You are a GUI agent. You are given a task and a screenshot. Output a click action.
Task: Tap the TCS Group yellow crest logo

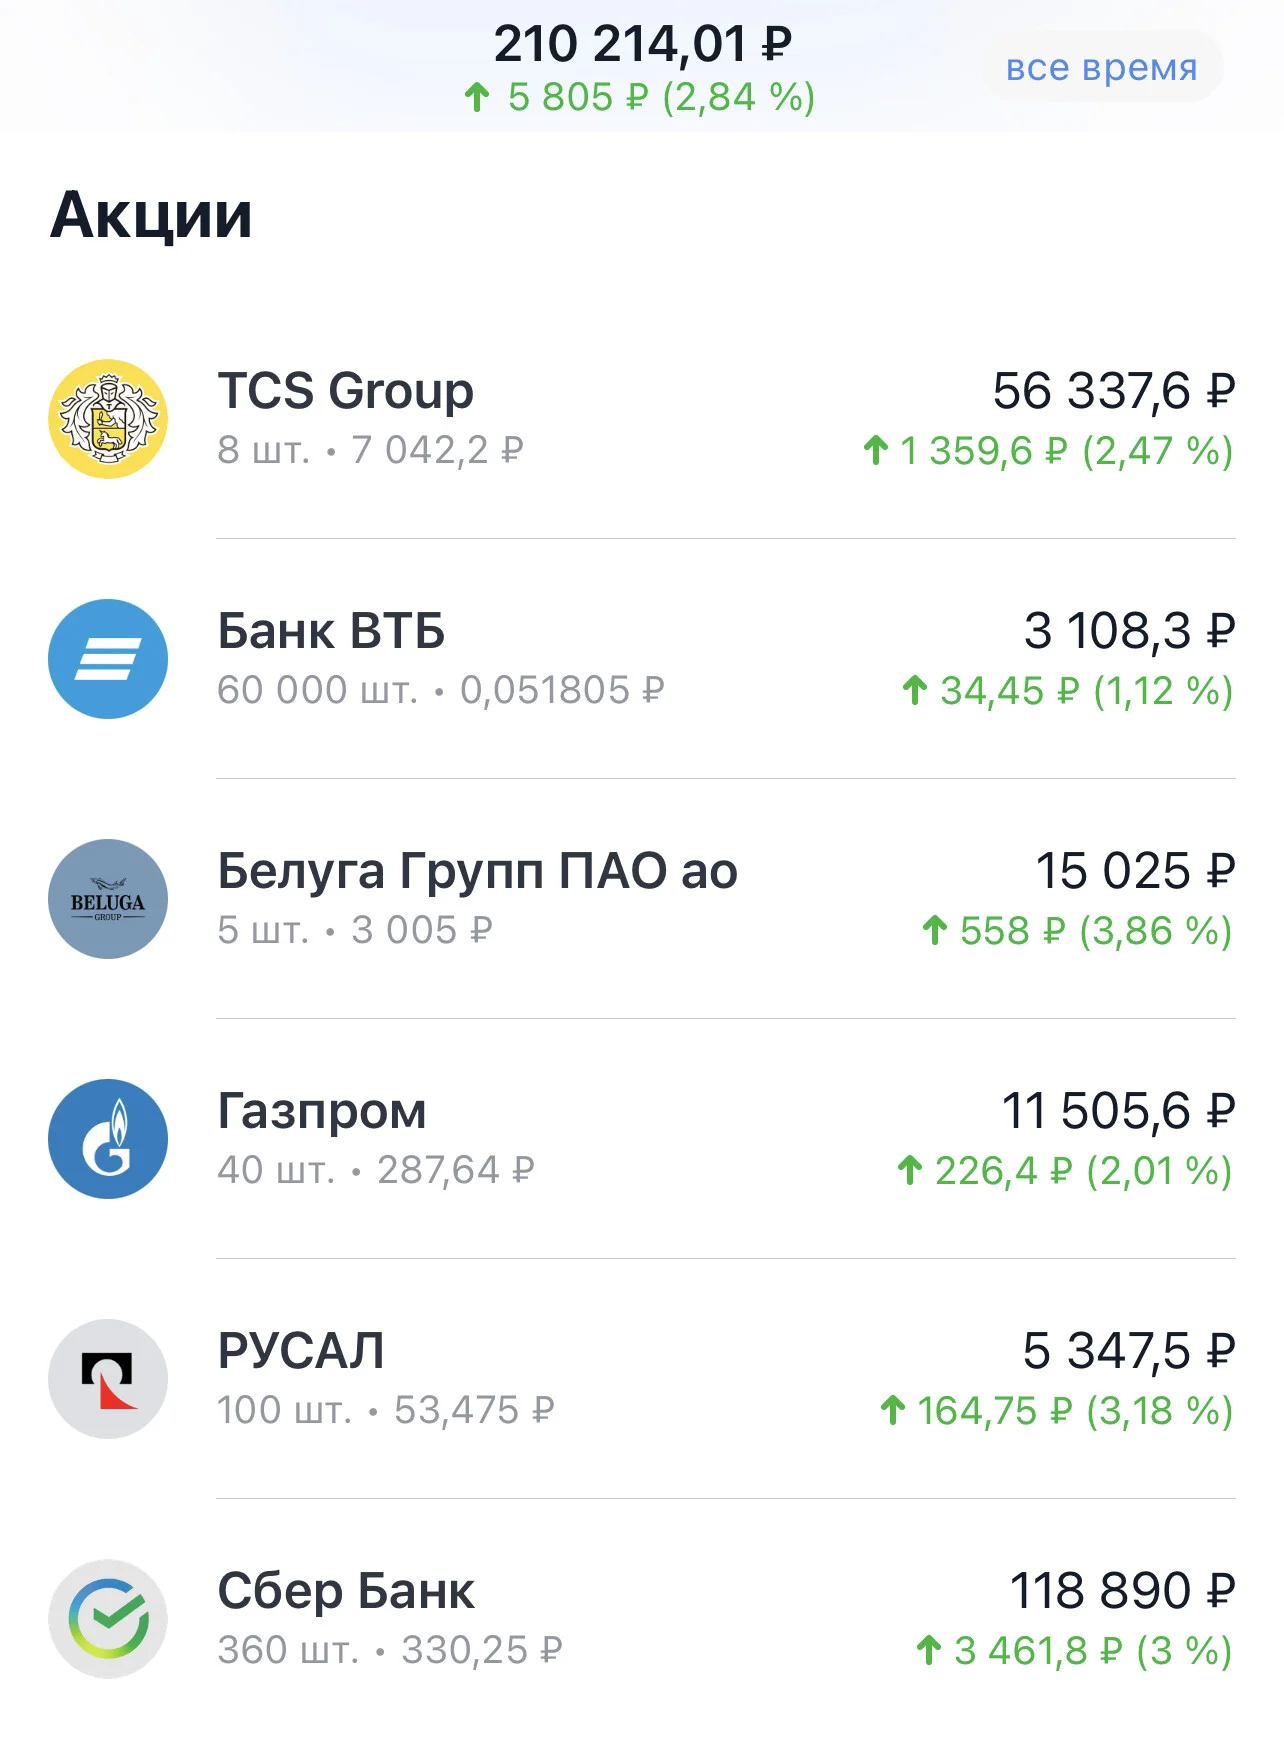pos(108,419)
